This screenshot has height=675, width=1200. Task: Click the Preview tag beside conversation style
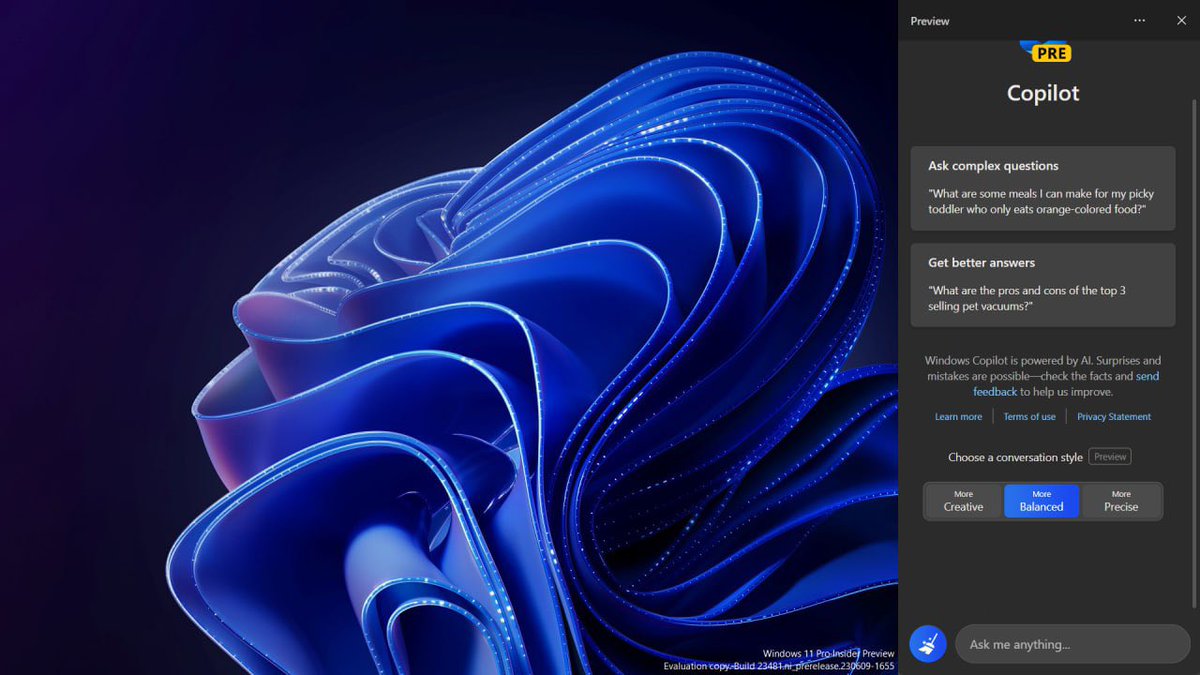(x=1110, y=457)
